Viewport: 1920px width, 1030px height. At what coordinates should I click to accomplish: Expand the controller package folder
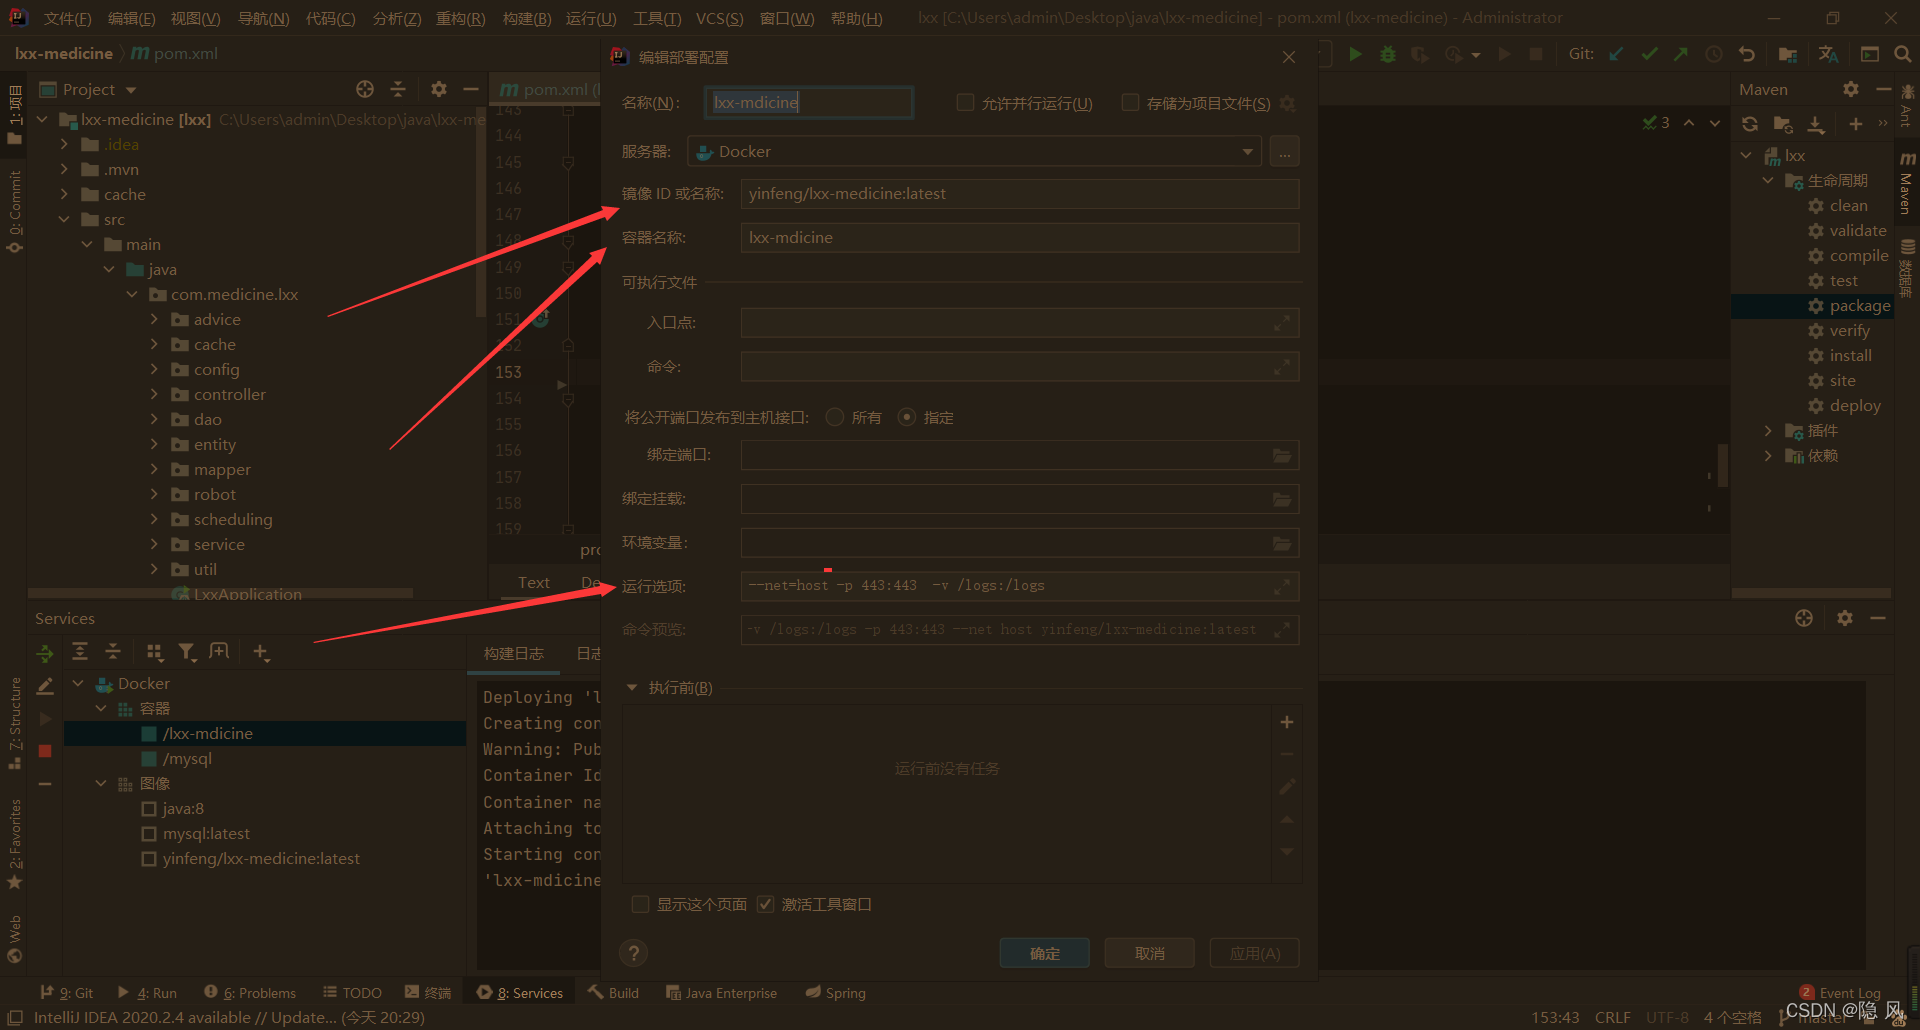154,394
